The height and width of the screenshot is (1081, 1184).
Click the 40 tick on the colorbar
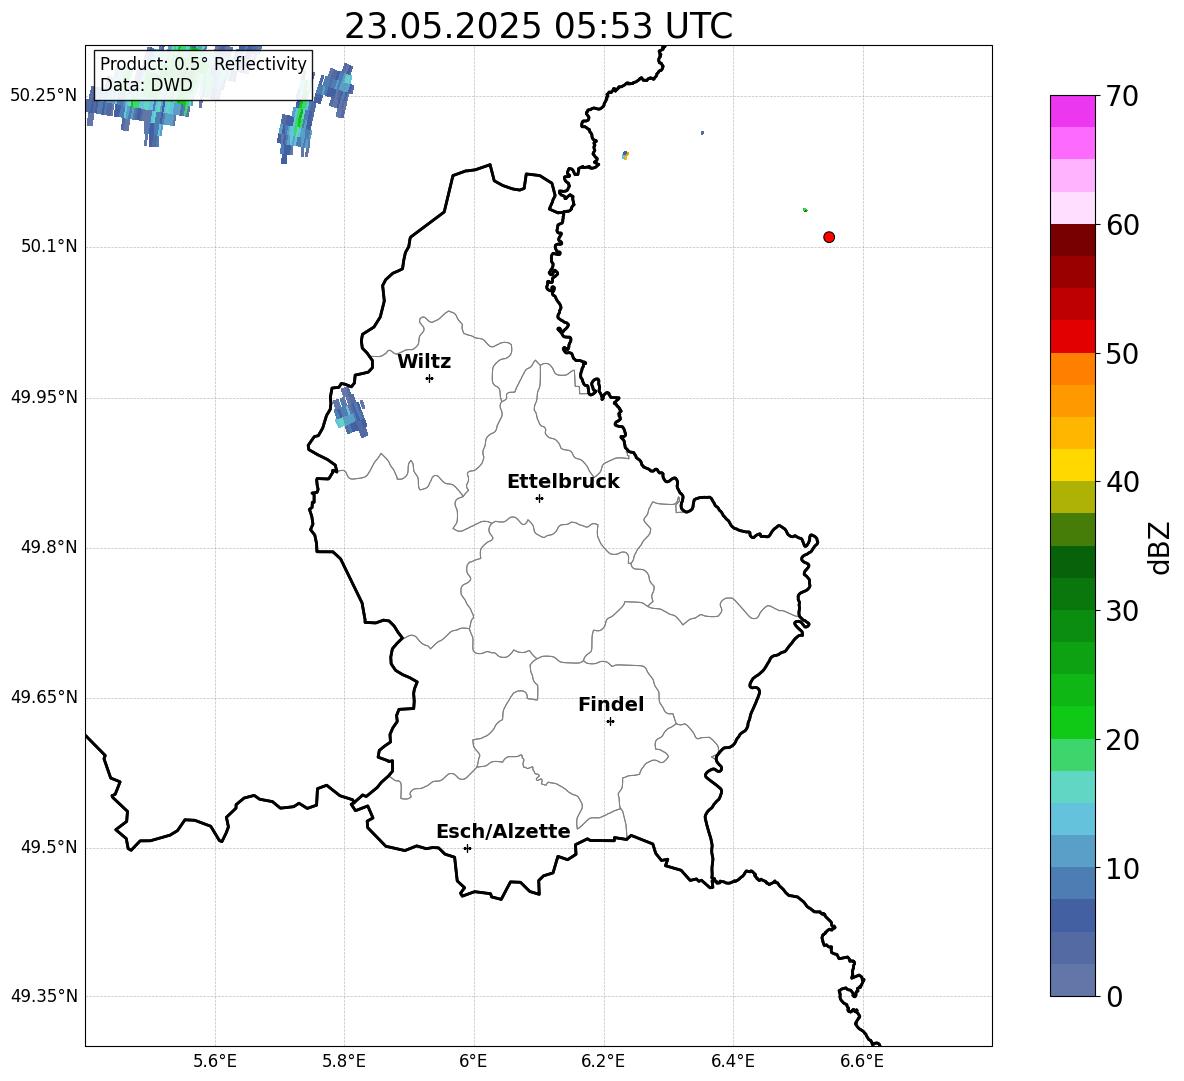click(1121, 482)
